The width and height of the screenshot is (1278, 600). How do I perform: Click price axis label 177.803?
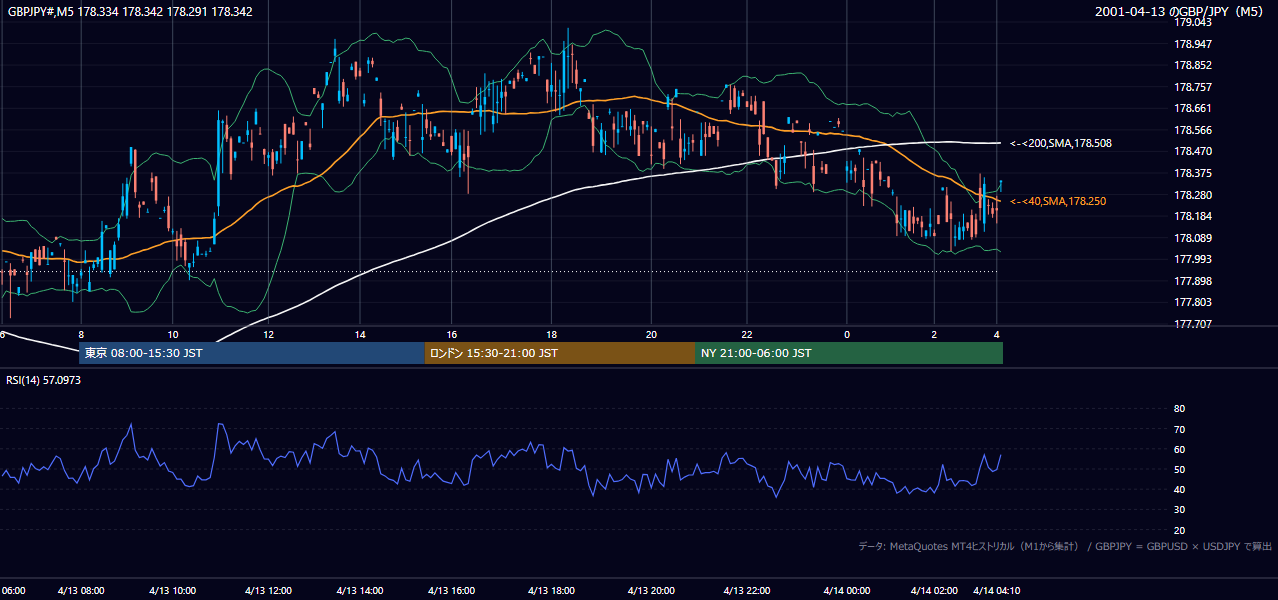pyautogui.click(x=1193, y=302)
